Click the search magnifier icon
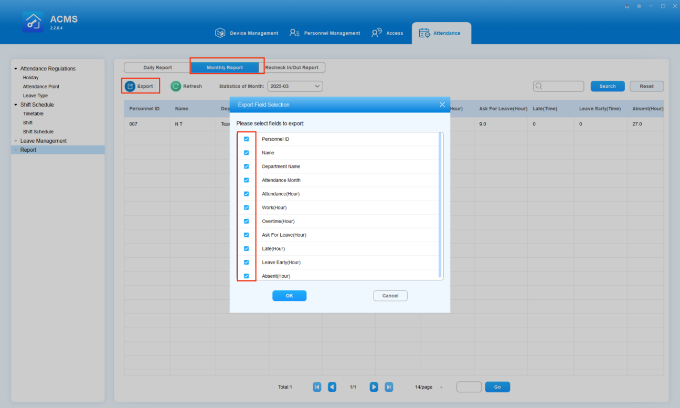The width and height of the screenshot is (680, 408). (x=539, y=87)
